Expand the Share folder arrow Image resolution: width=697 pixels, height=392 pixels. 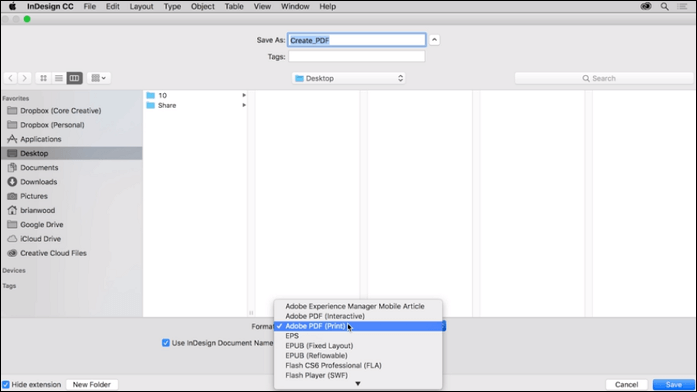tap(244, 105)
